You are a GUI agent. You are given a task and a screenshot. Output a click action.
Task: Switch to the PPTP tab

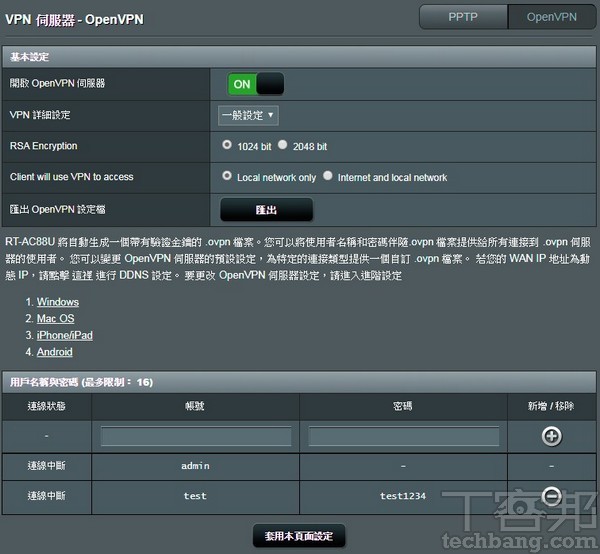[463, 17]
